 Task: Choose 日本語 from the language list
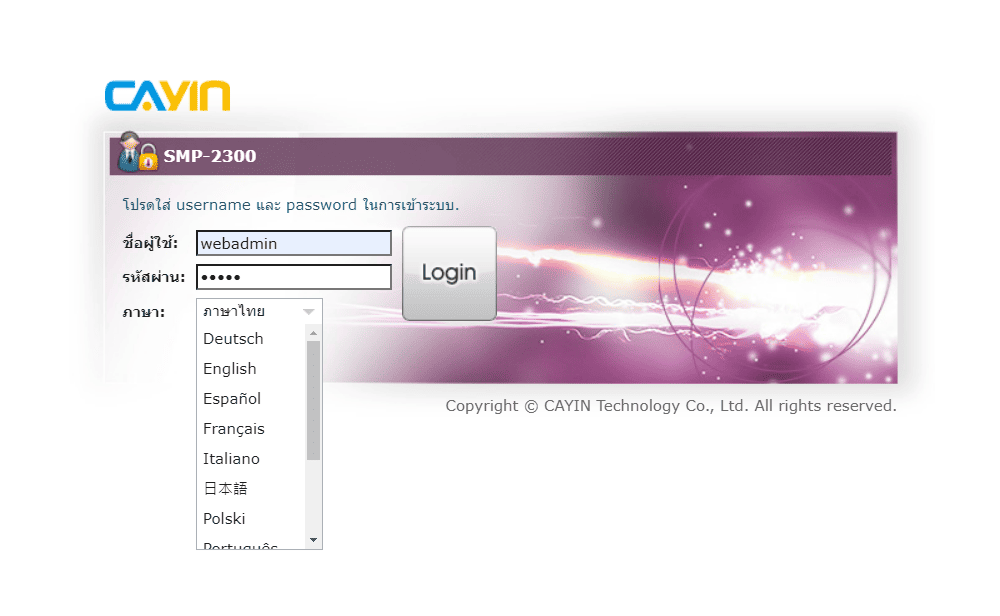point(251,488)
